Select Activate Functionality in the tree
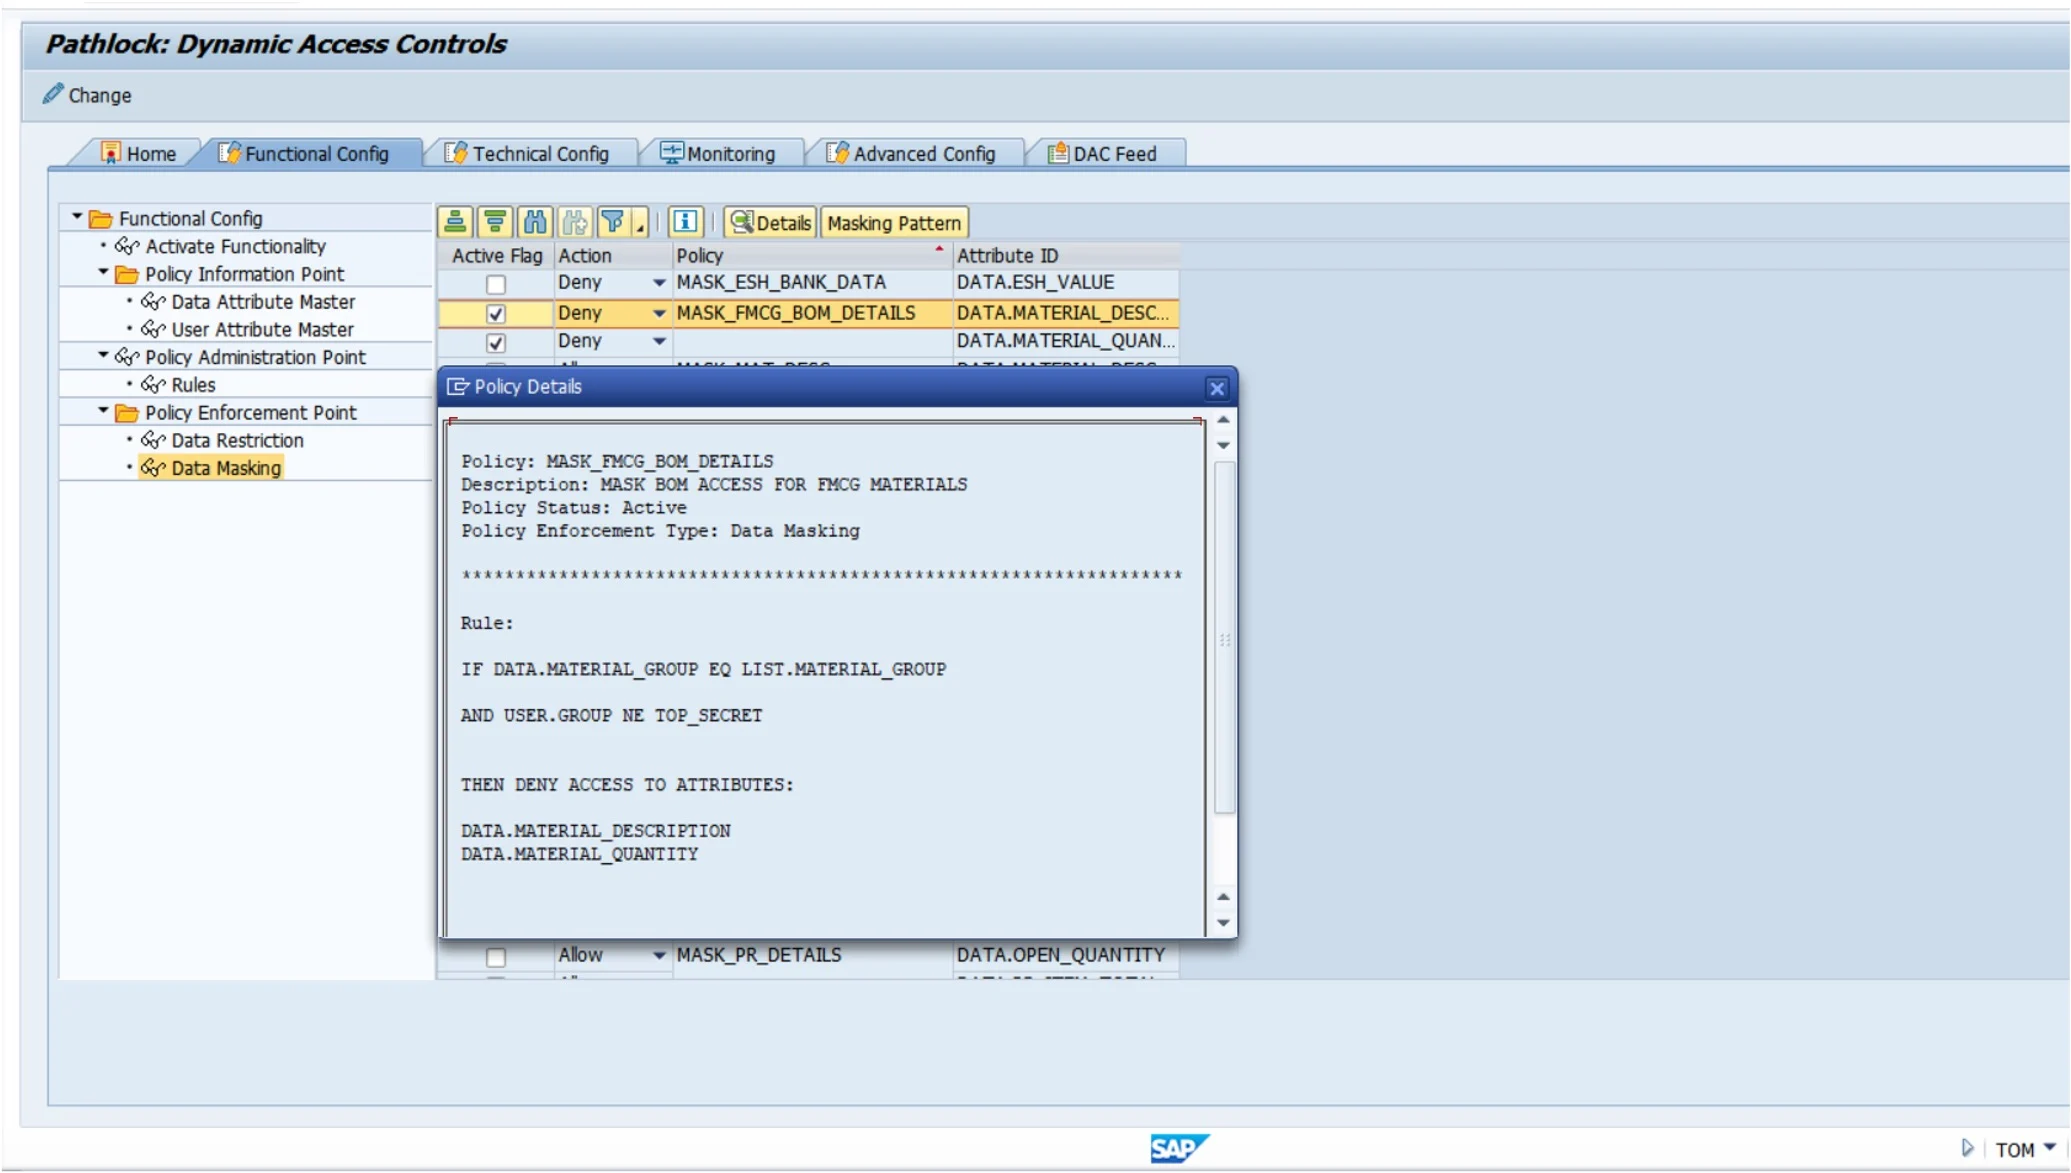This screenshot has height=1173, width=2071. 235,246
